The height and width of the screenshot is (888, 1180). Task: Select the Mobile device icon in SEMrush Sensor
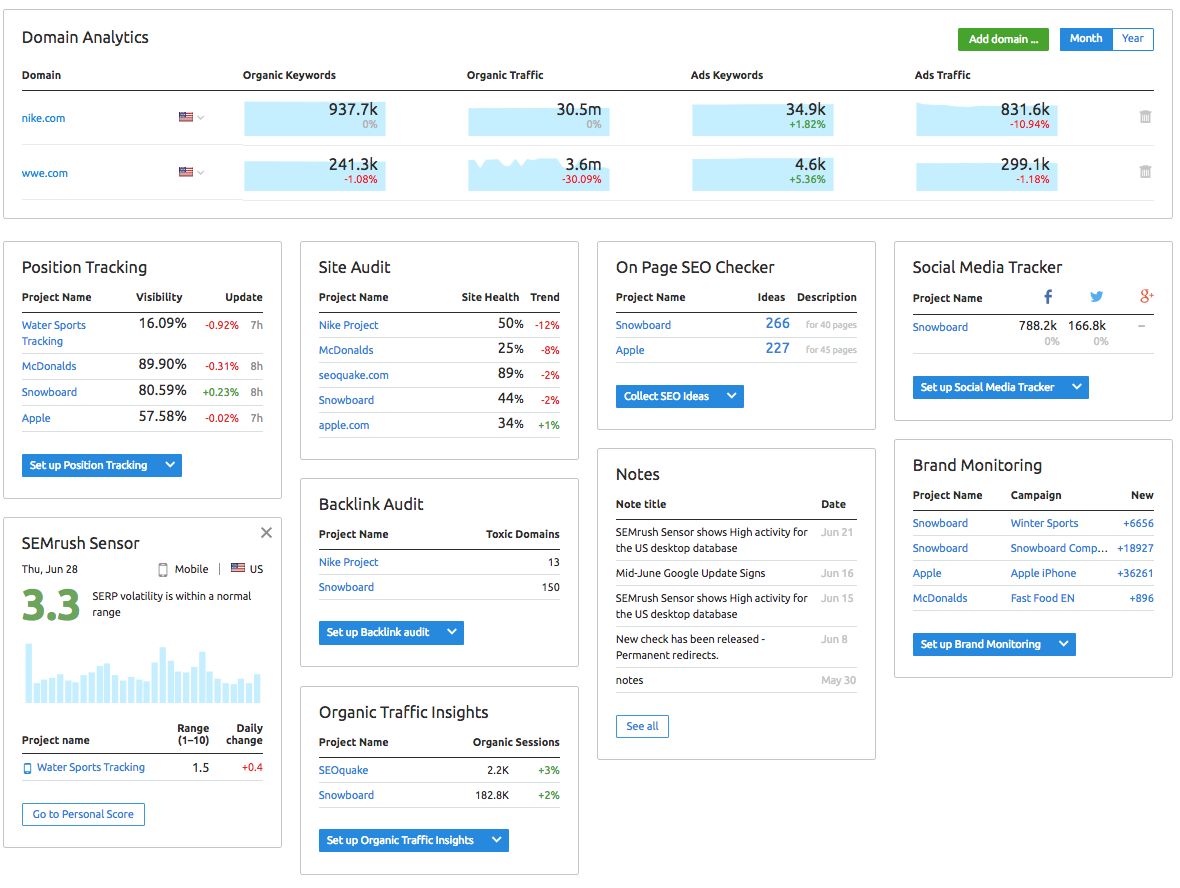point(163,569)
